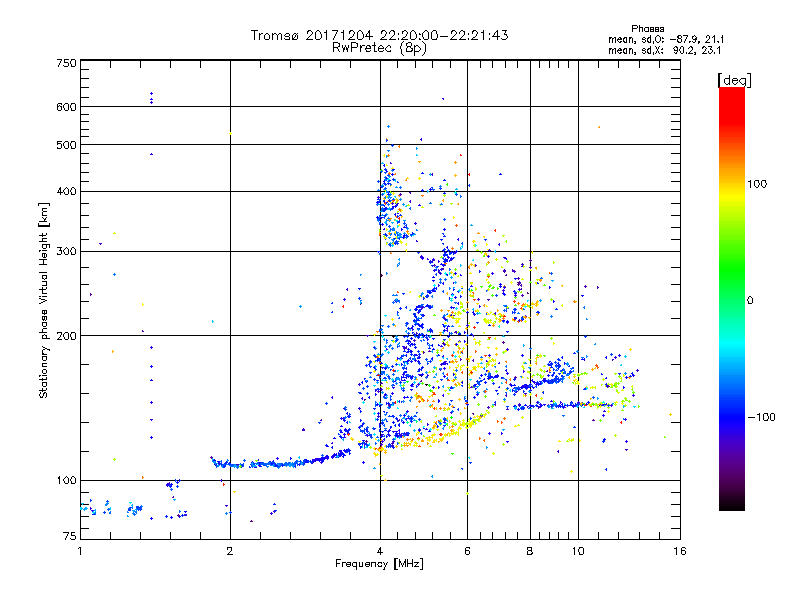This screenshot has height=600, width=800.
Task: Click the x-axis tick label '8'
Action: (x=530, y=551)
